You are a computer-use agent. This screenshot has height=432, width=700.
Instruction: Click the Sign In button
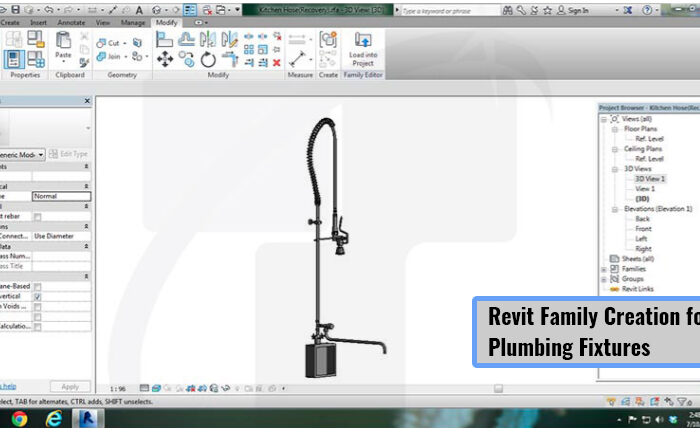573,10
